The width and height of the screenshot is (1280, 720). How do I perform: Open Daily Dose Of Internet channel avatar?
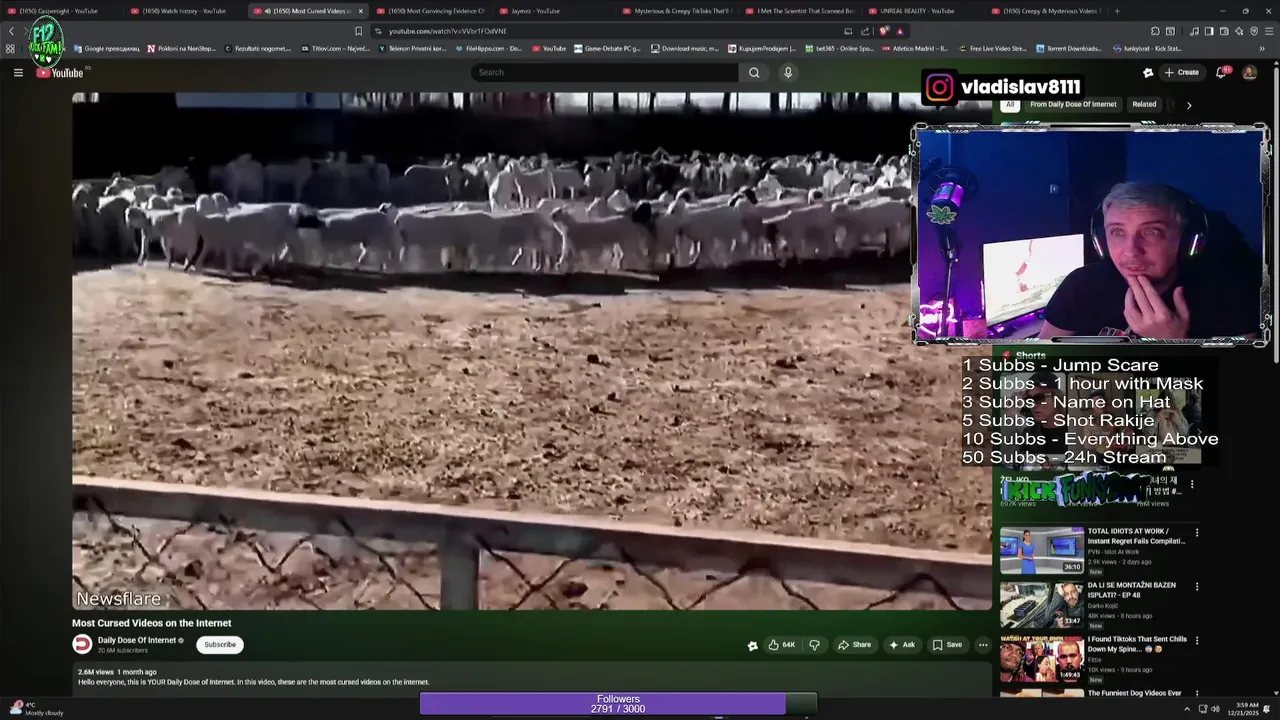[x=82, y=645]
